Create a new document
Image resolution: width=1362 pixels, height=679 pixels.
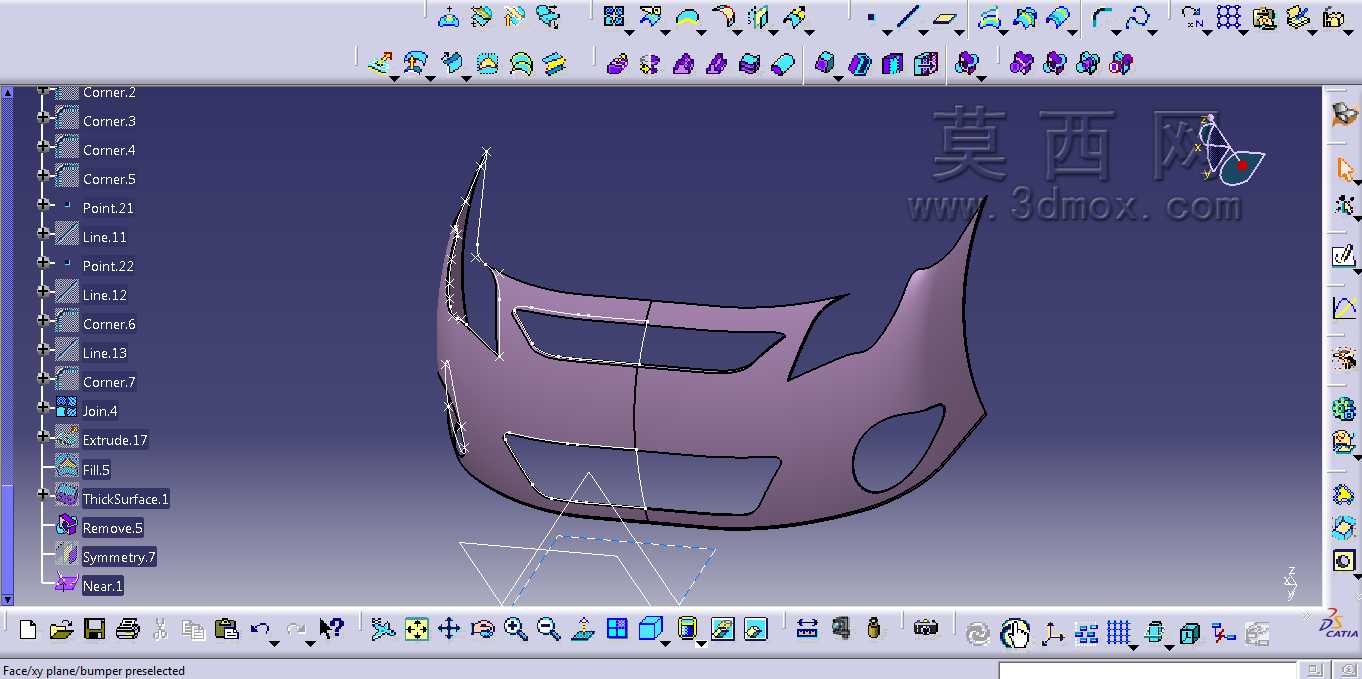[x=28, y=629]
